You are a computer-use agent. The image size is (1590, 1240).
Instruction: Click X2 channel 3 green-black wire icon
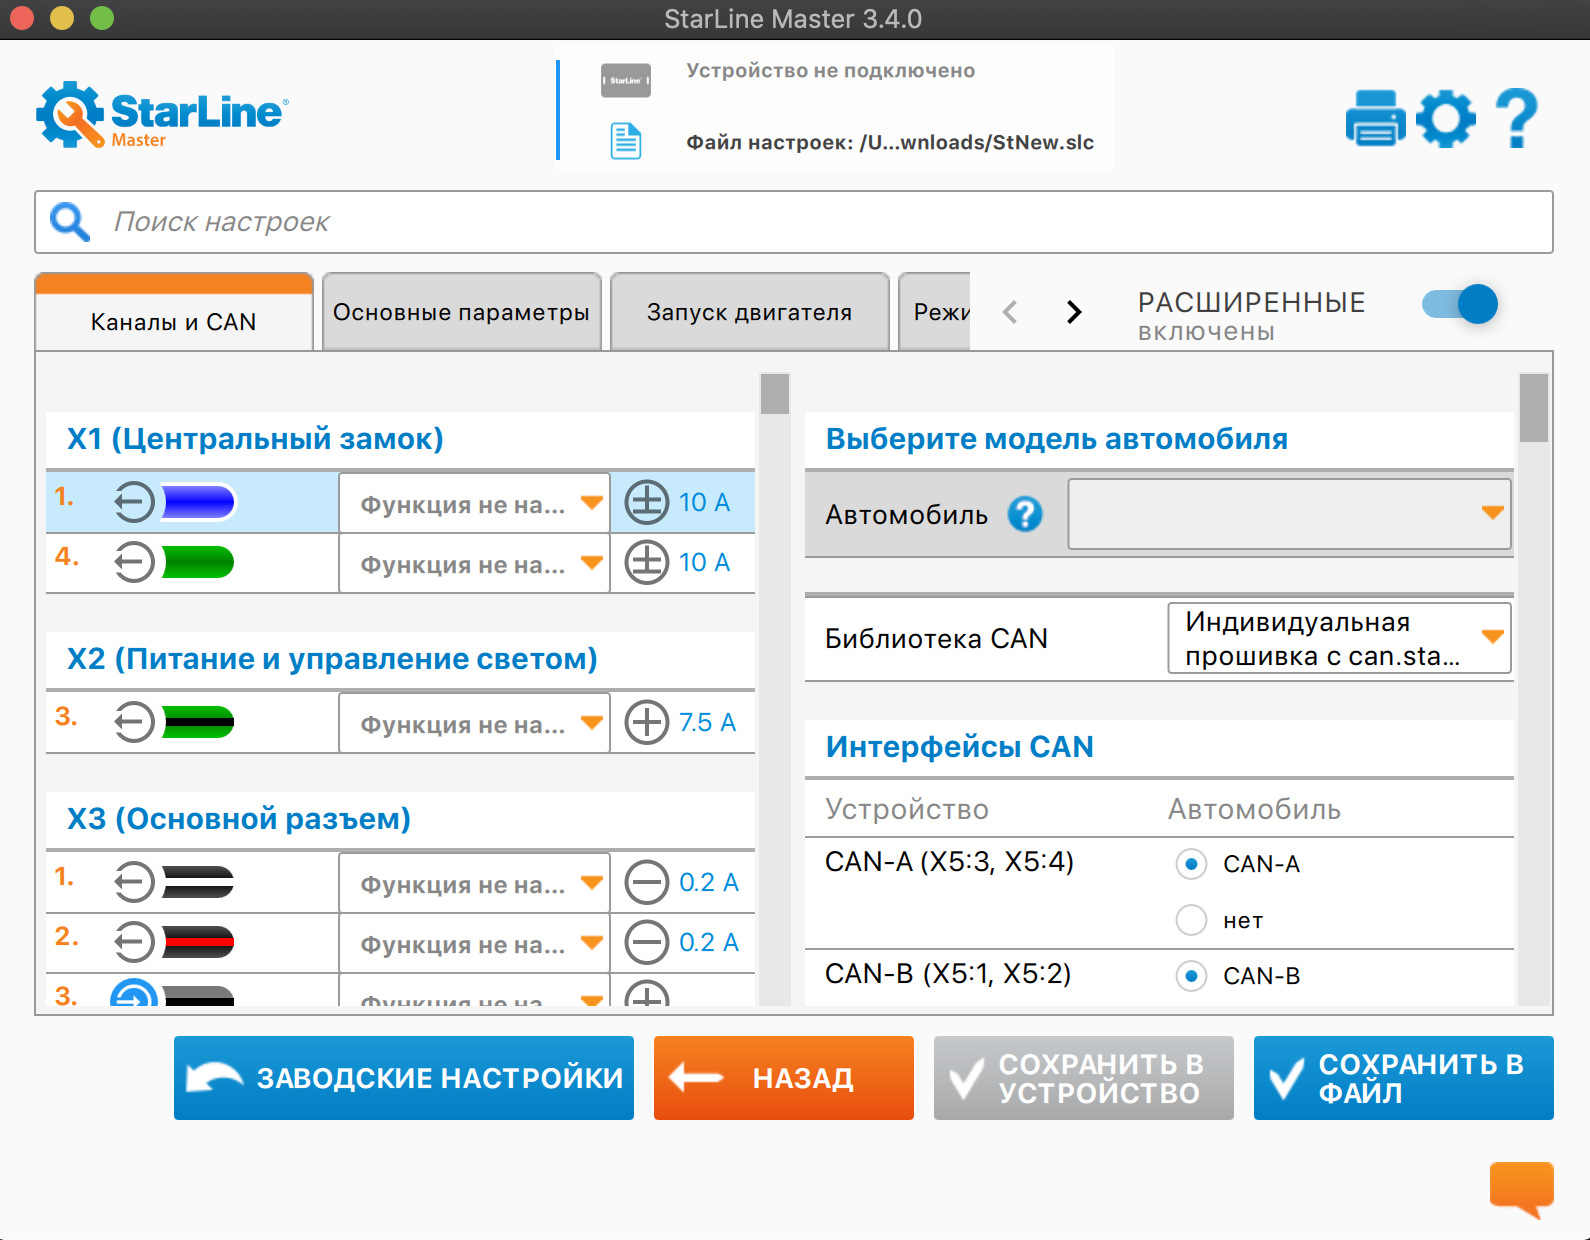click(198, 722)
